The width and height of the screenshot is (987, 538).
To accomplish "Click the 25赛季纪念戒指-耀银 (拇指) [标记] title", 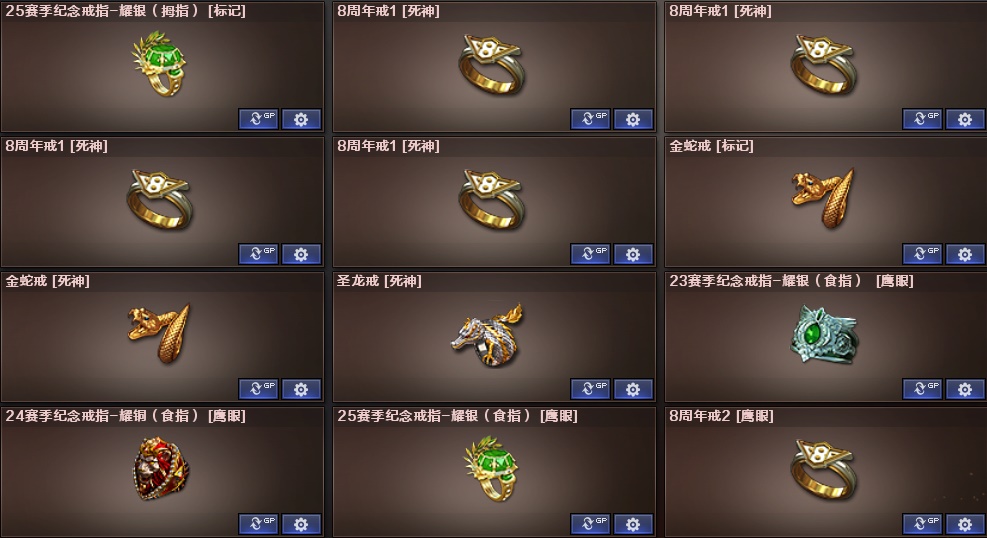I will pyautogui.click(x=125, y=11).
